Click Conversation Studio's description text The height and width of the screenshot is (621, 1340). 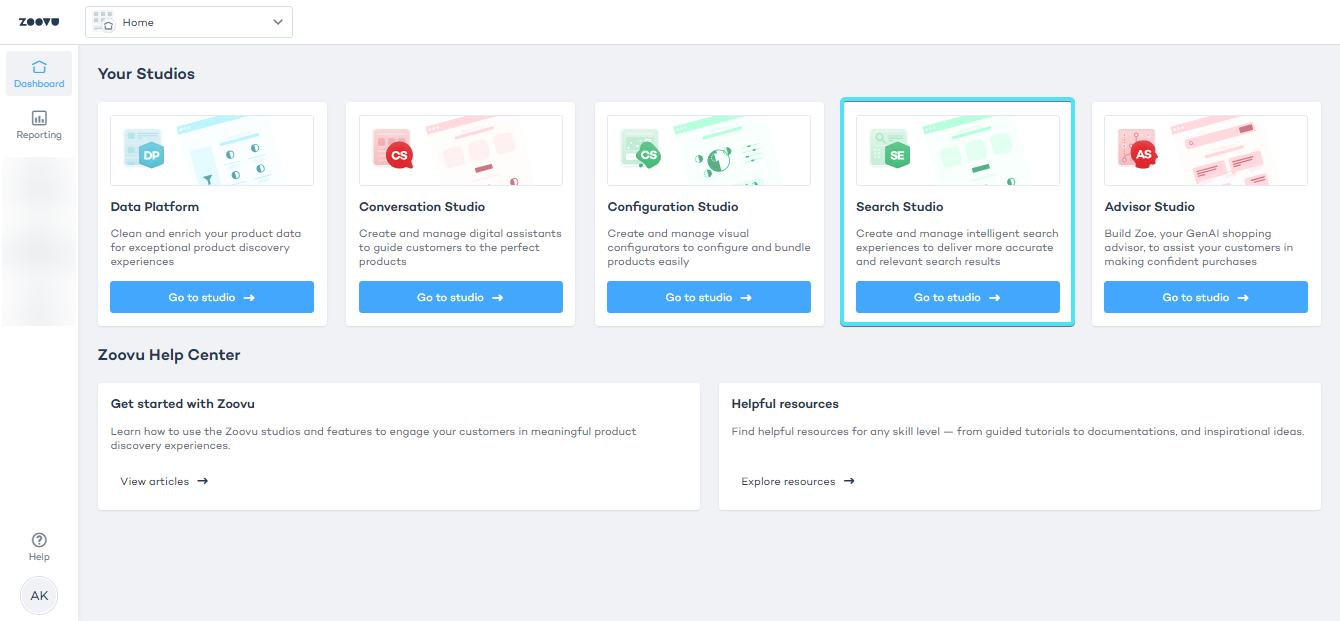(460, 247)
